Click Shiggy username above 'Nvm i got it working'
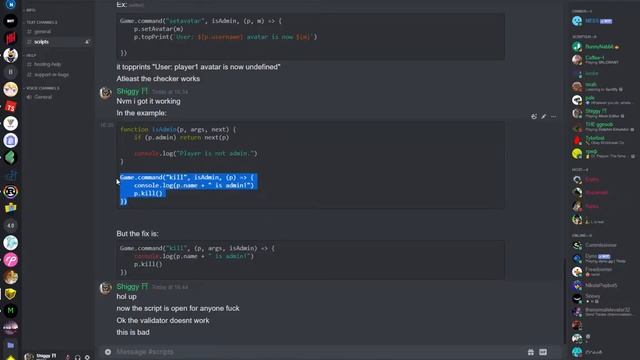Image resolution: width=640 pixels, height=360 pixels. [x=132, y=91]
